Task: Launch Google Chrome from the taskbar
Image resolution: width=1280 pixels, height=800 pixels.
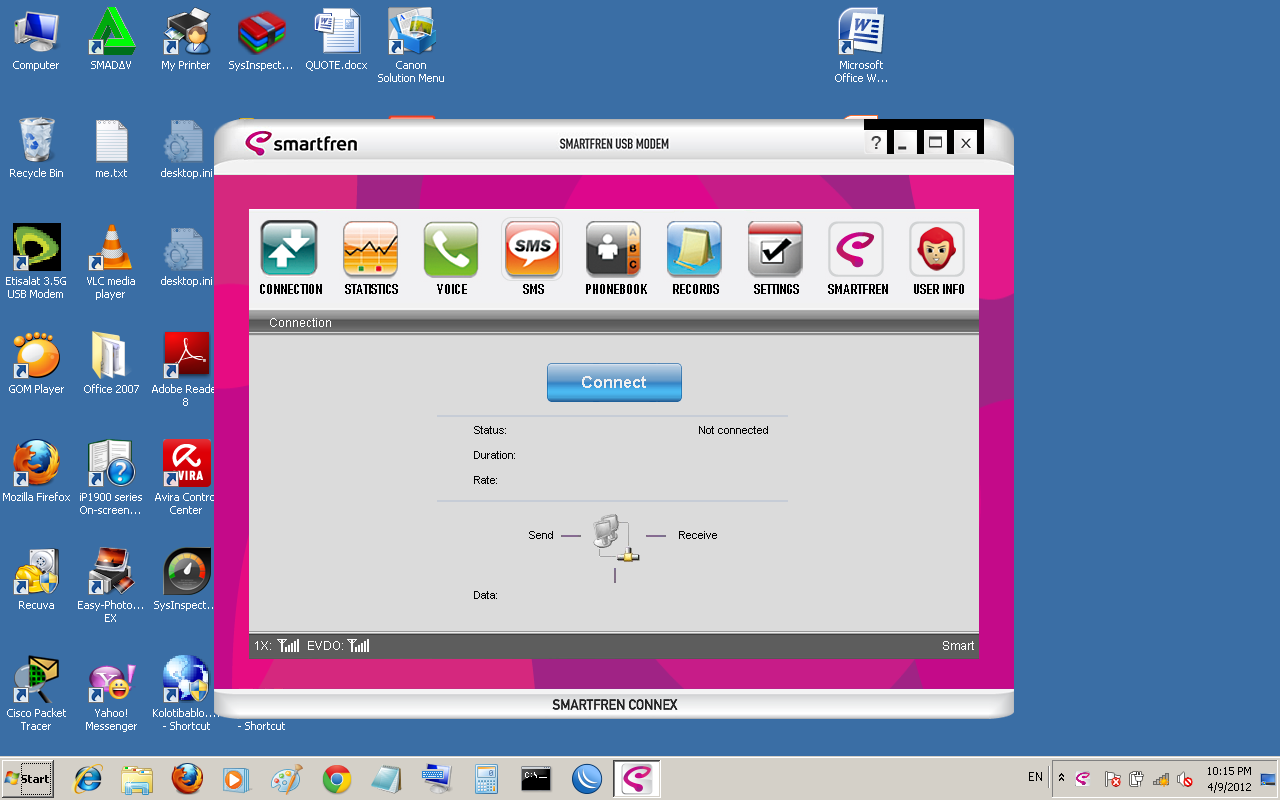Action: click(337, 779)
